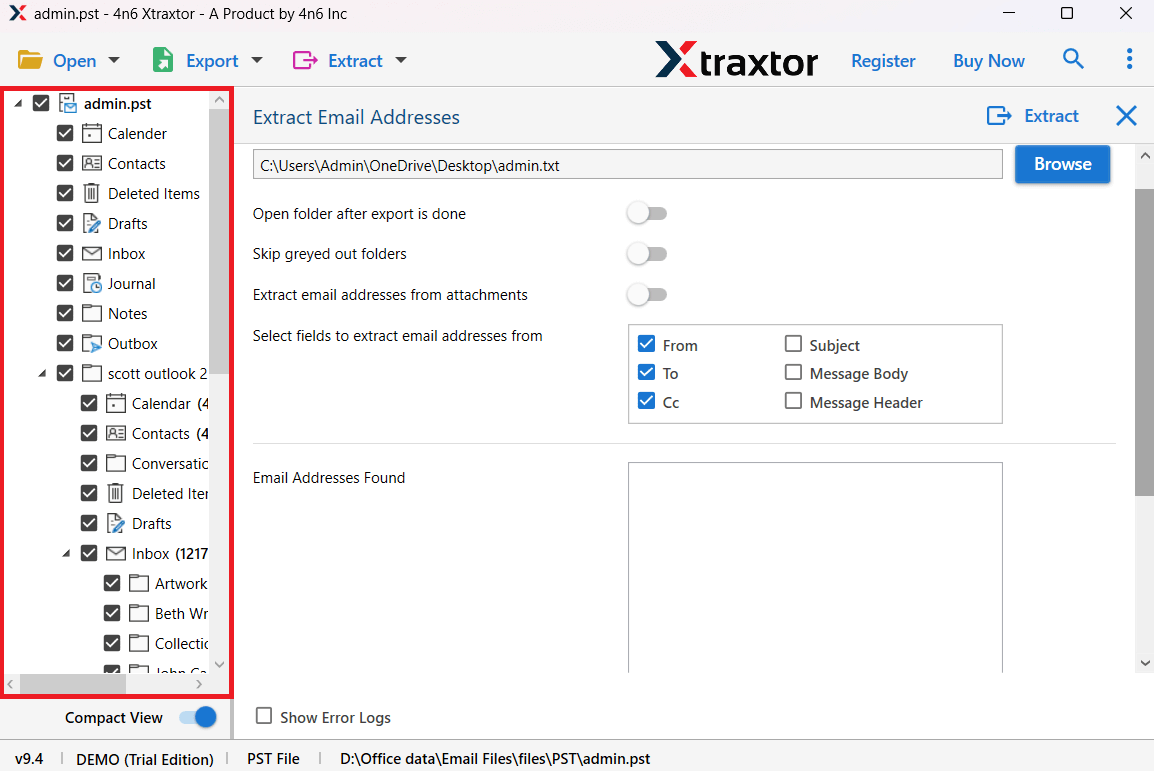Click the green Export file icon
This screenshot has height=771, width=1154.
coord(163,60)
